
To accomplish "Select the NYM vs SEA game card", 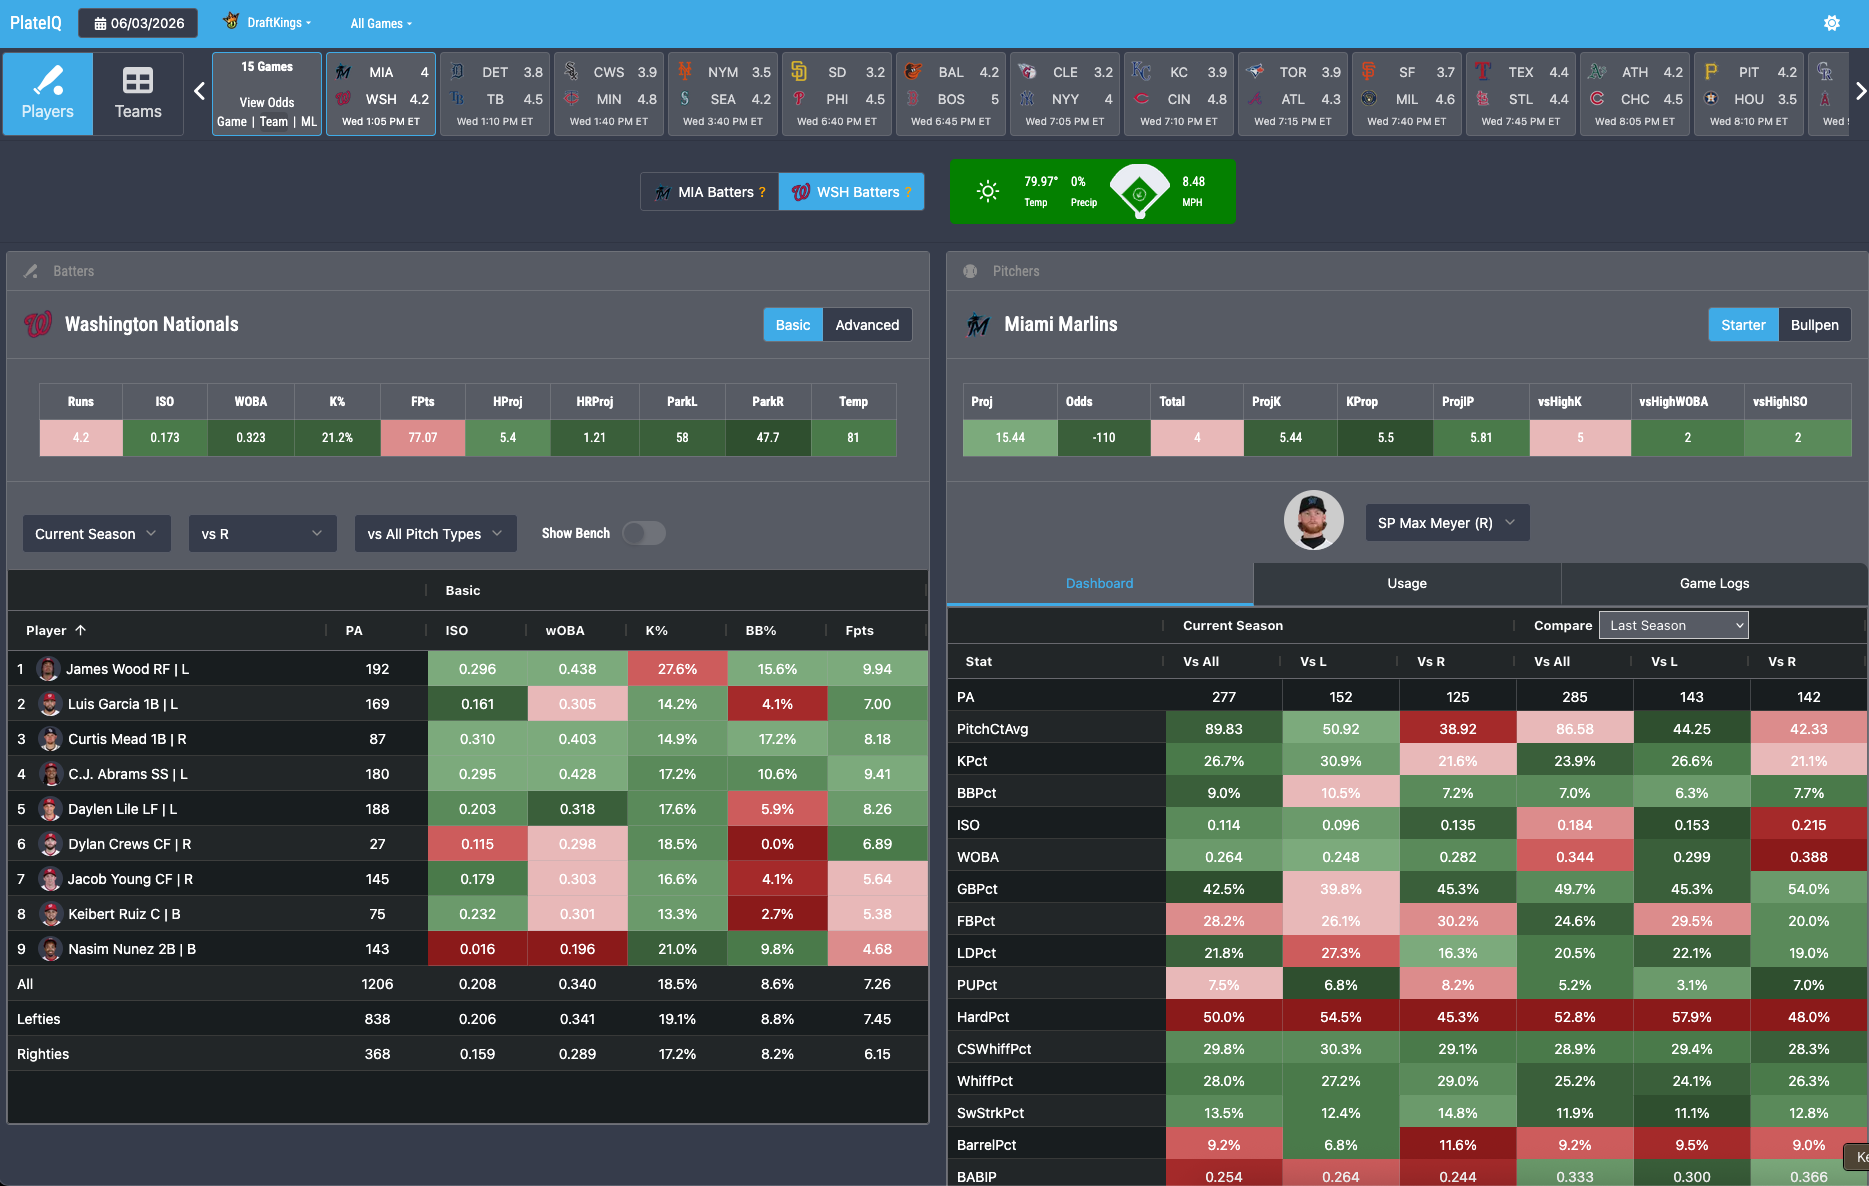I will click(x=723, y=94).
